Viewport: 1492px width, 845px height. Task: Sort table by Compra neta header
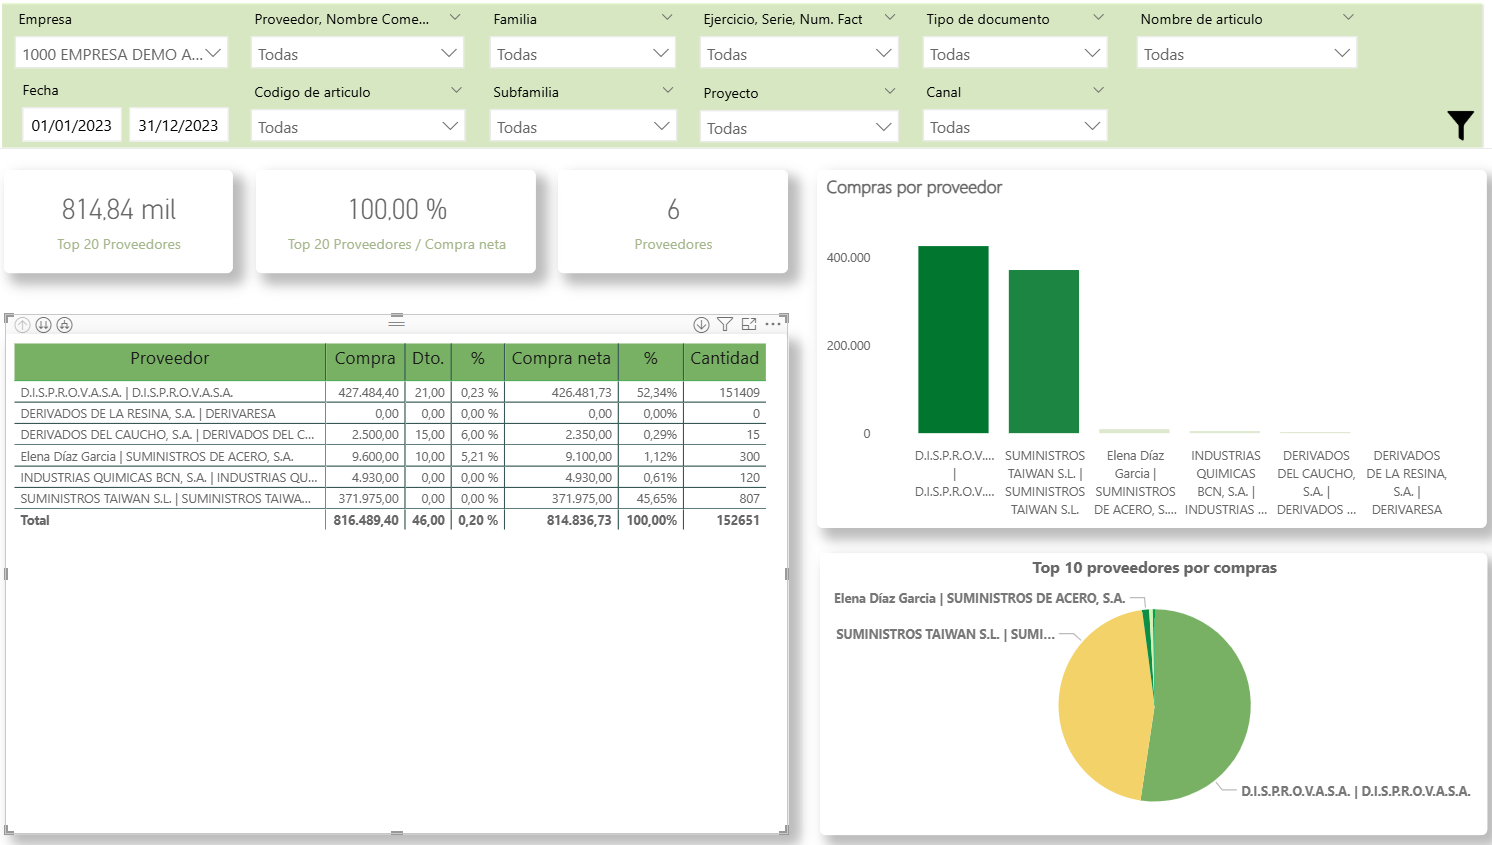pos(560,359)
